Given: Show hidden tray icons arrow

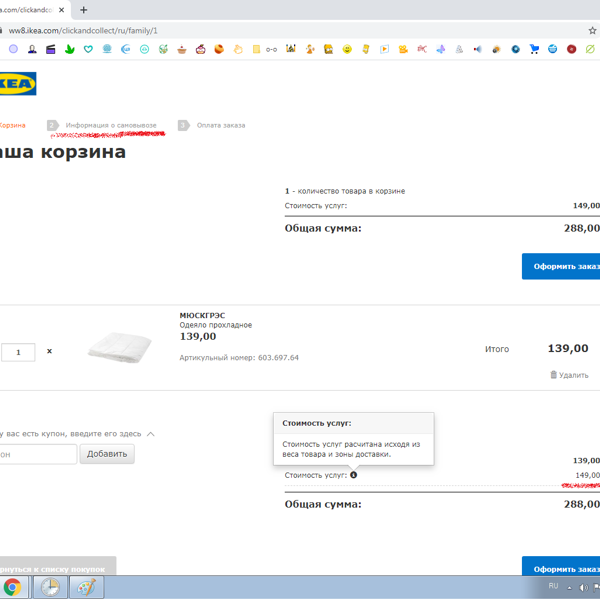Looking at the screenshot, I should click(569, 588).
